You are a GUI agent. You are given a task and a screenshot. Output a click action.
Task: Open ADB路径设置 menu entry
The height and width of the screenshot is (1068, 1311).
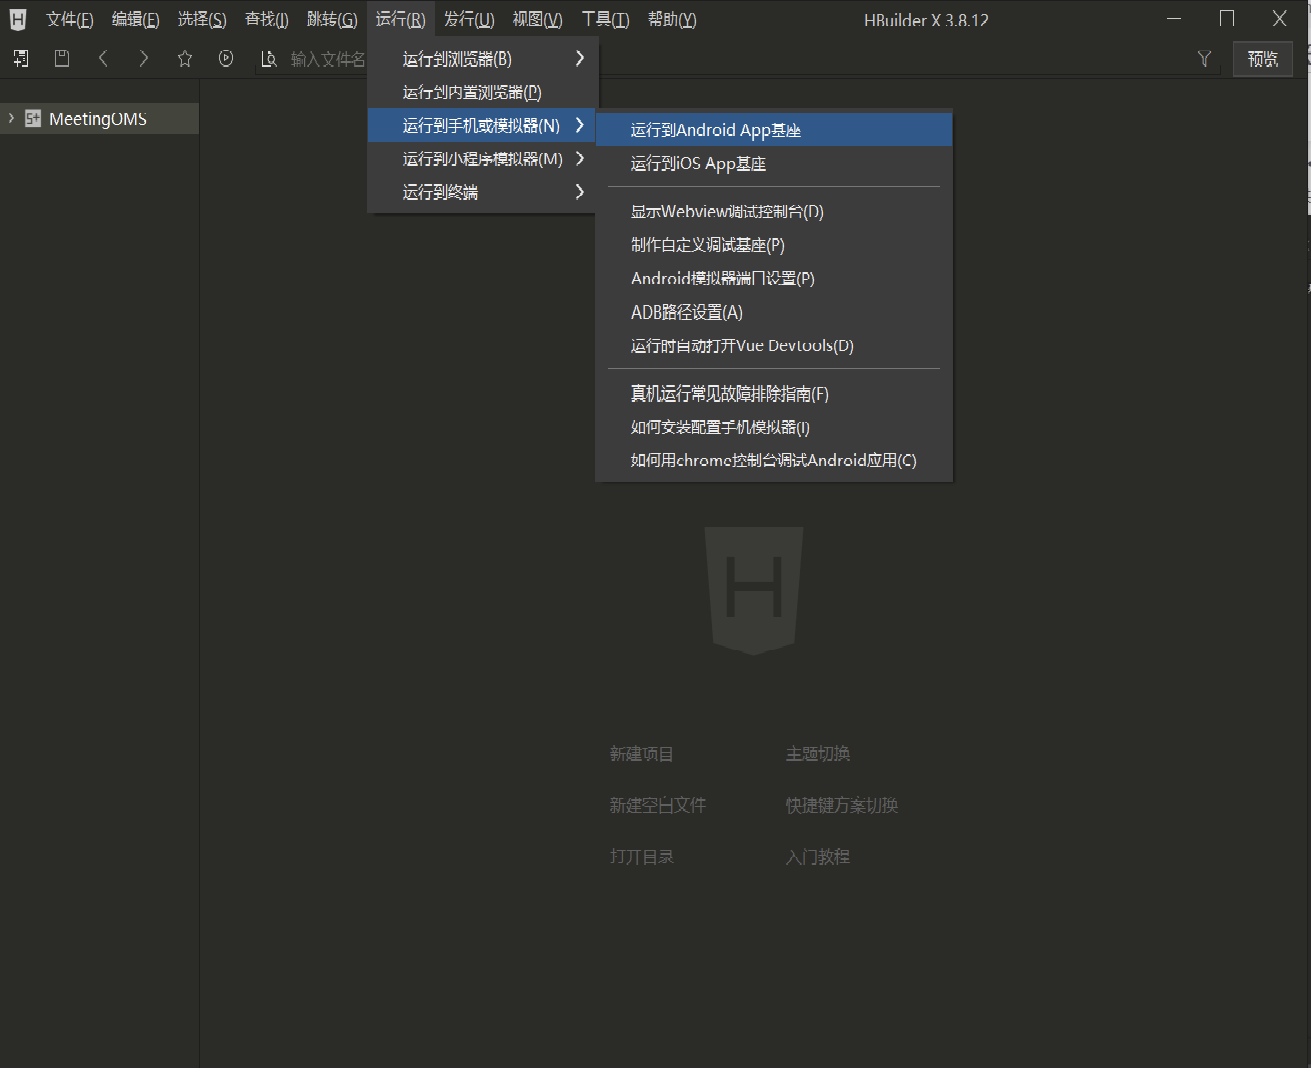point(687,313)
